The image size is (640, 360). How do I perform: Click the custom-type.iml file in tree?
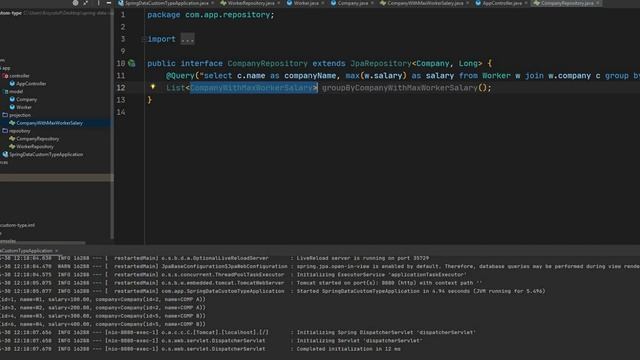18,225
